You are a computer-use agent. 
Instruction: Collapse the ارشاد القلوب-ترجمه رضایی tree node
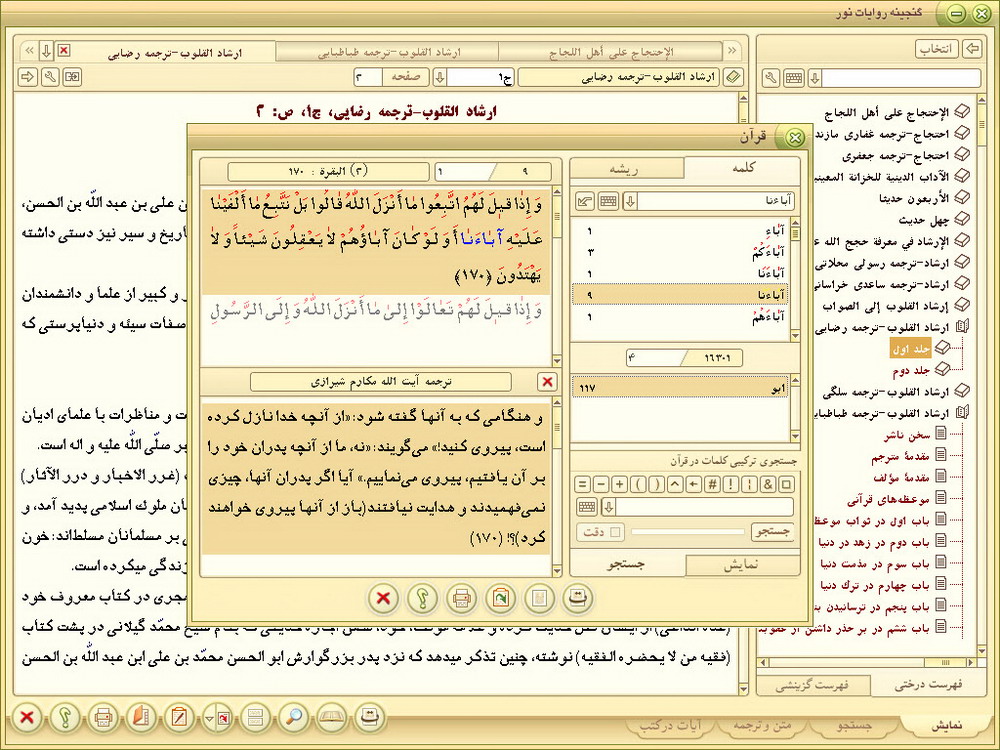pyautogui.click(x=962, y=327)
